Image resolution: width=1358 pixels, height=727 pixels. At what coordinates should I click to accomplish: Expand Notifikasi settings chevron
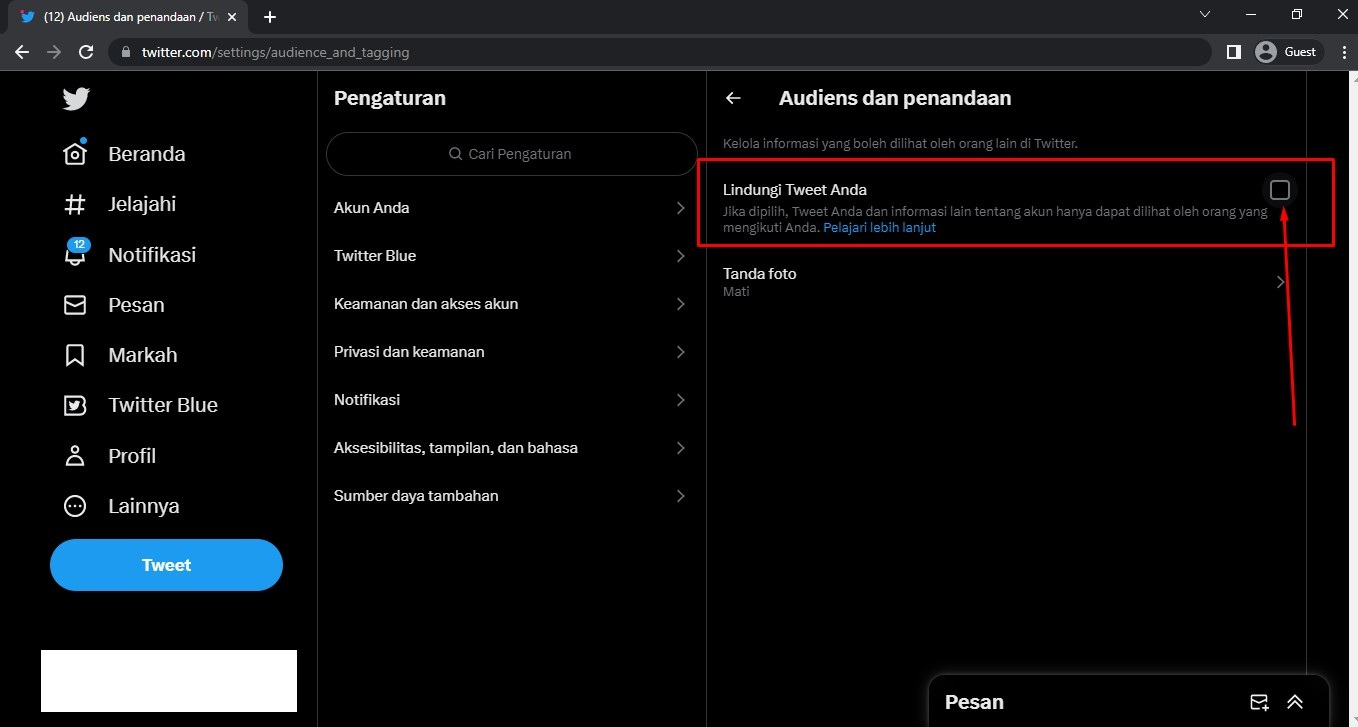[681, 400]
